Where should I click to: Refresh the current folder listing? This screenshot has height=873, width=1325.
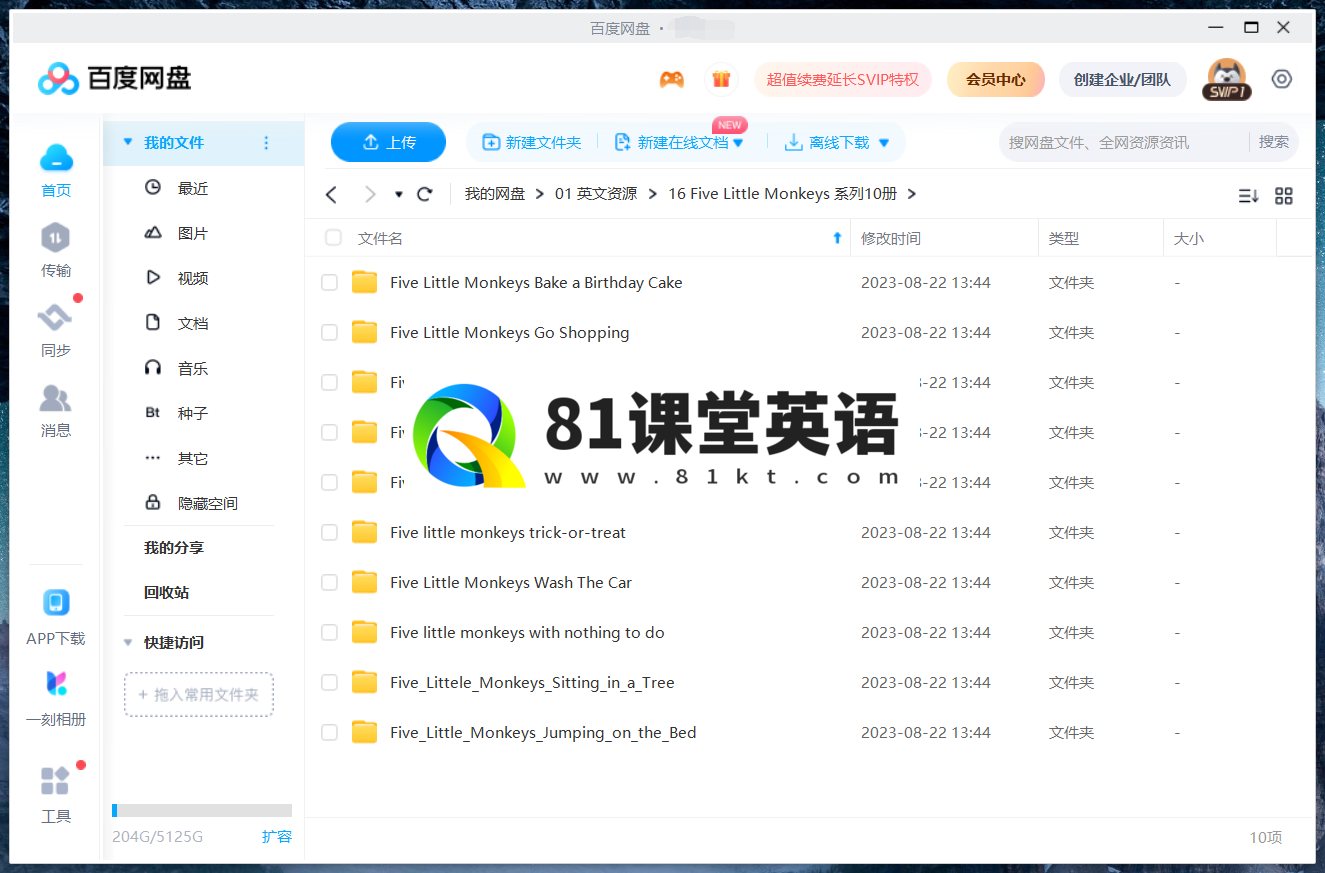(x=425, y=194)
